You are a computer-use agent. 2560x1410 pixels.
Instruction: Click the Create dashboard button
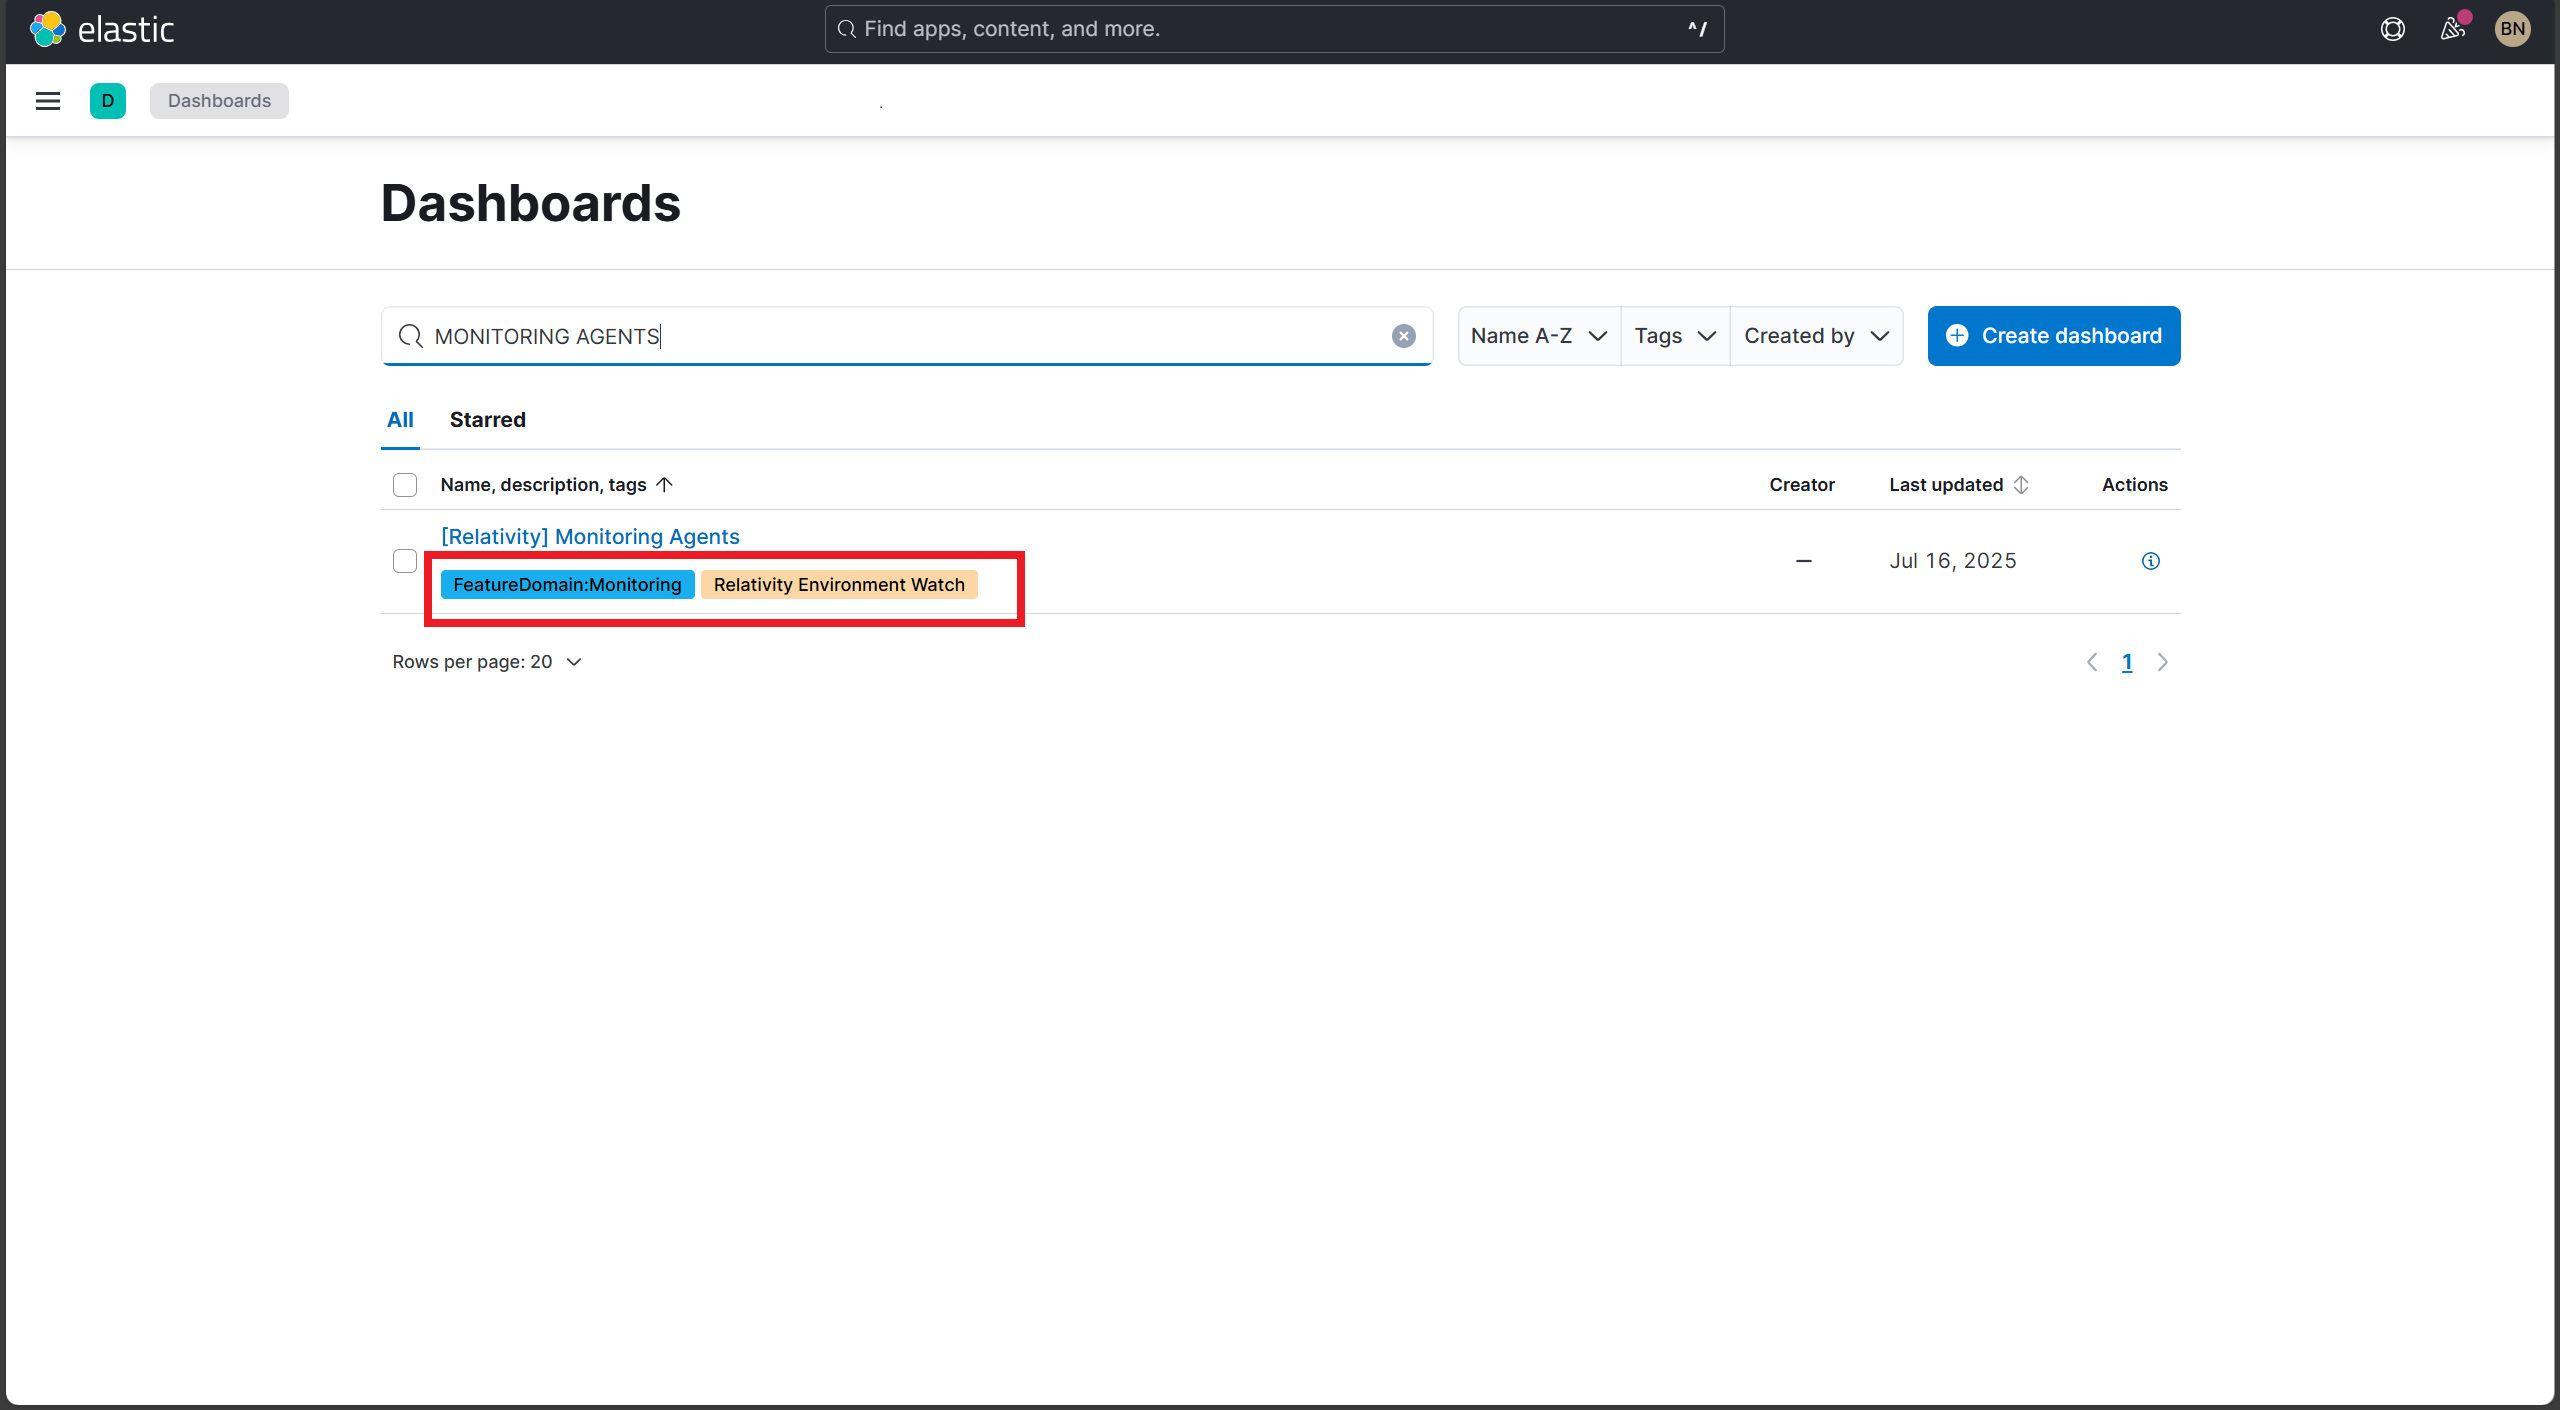[2053, 336]
